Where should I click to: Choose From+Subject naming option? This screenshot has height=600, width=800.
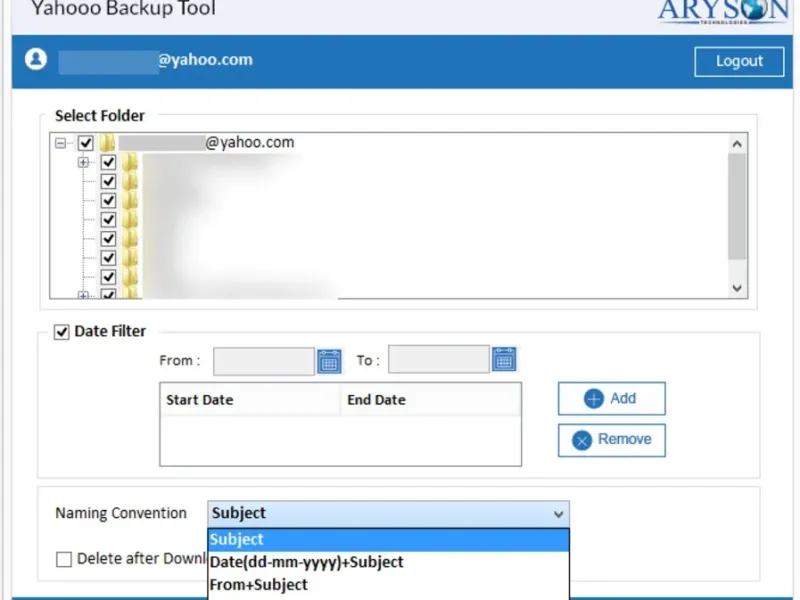pos(388,584)
